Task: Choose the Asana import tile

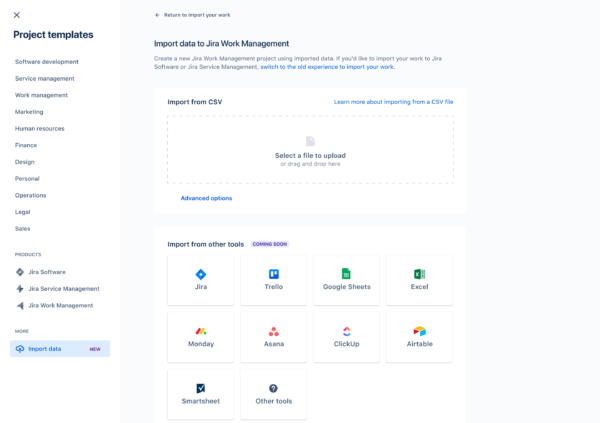Action: tap(273, 337)
